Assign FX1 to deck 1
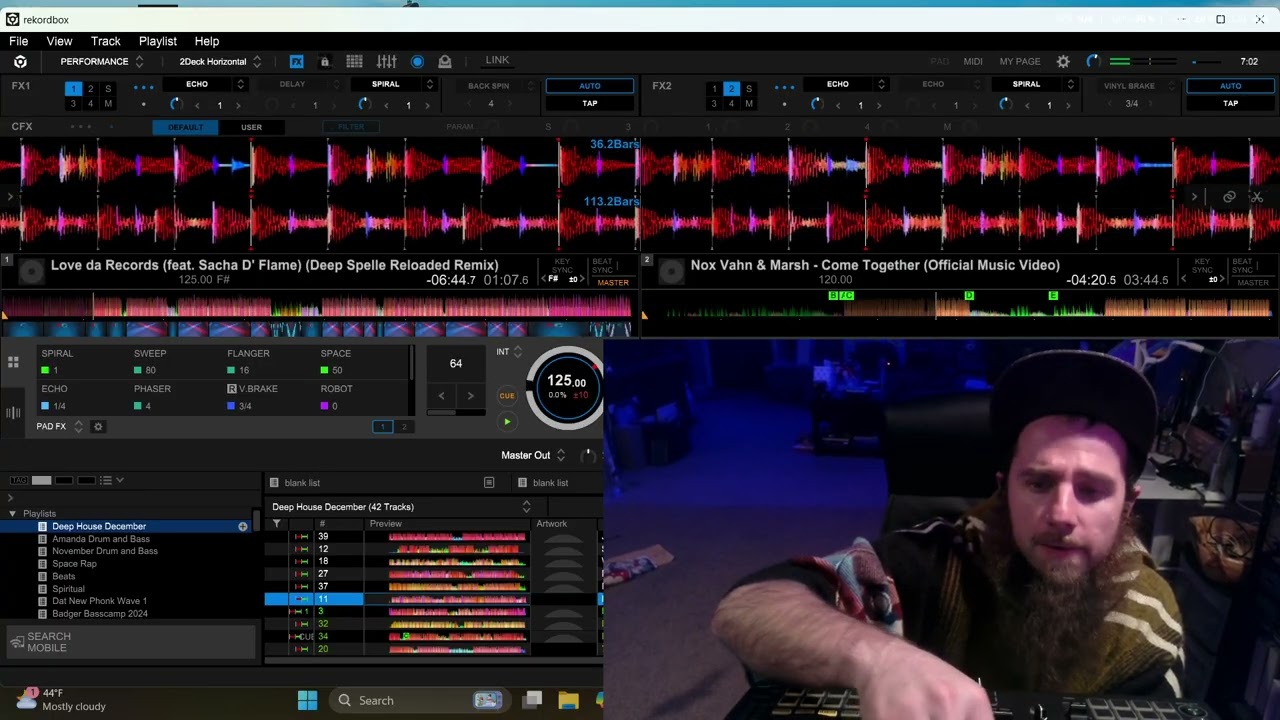The height and width of the screenshot is (720, 1280). click(x=73, y=89)
